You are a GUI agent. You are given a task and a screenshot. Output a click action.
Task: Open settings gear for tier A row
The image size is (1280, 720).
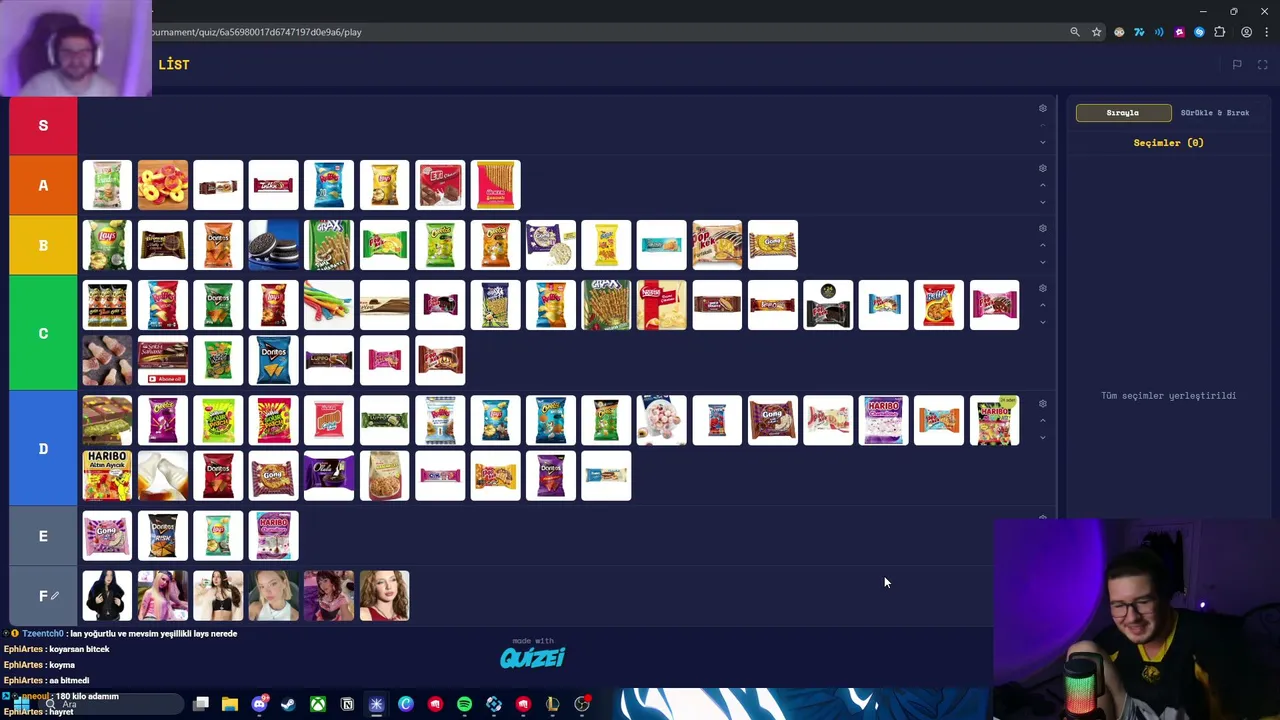click(x=1042, y=168)
